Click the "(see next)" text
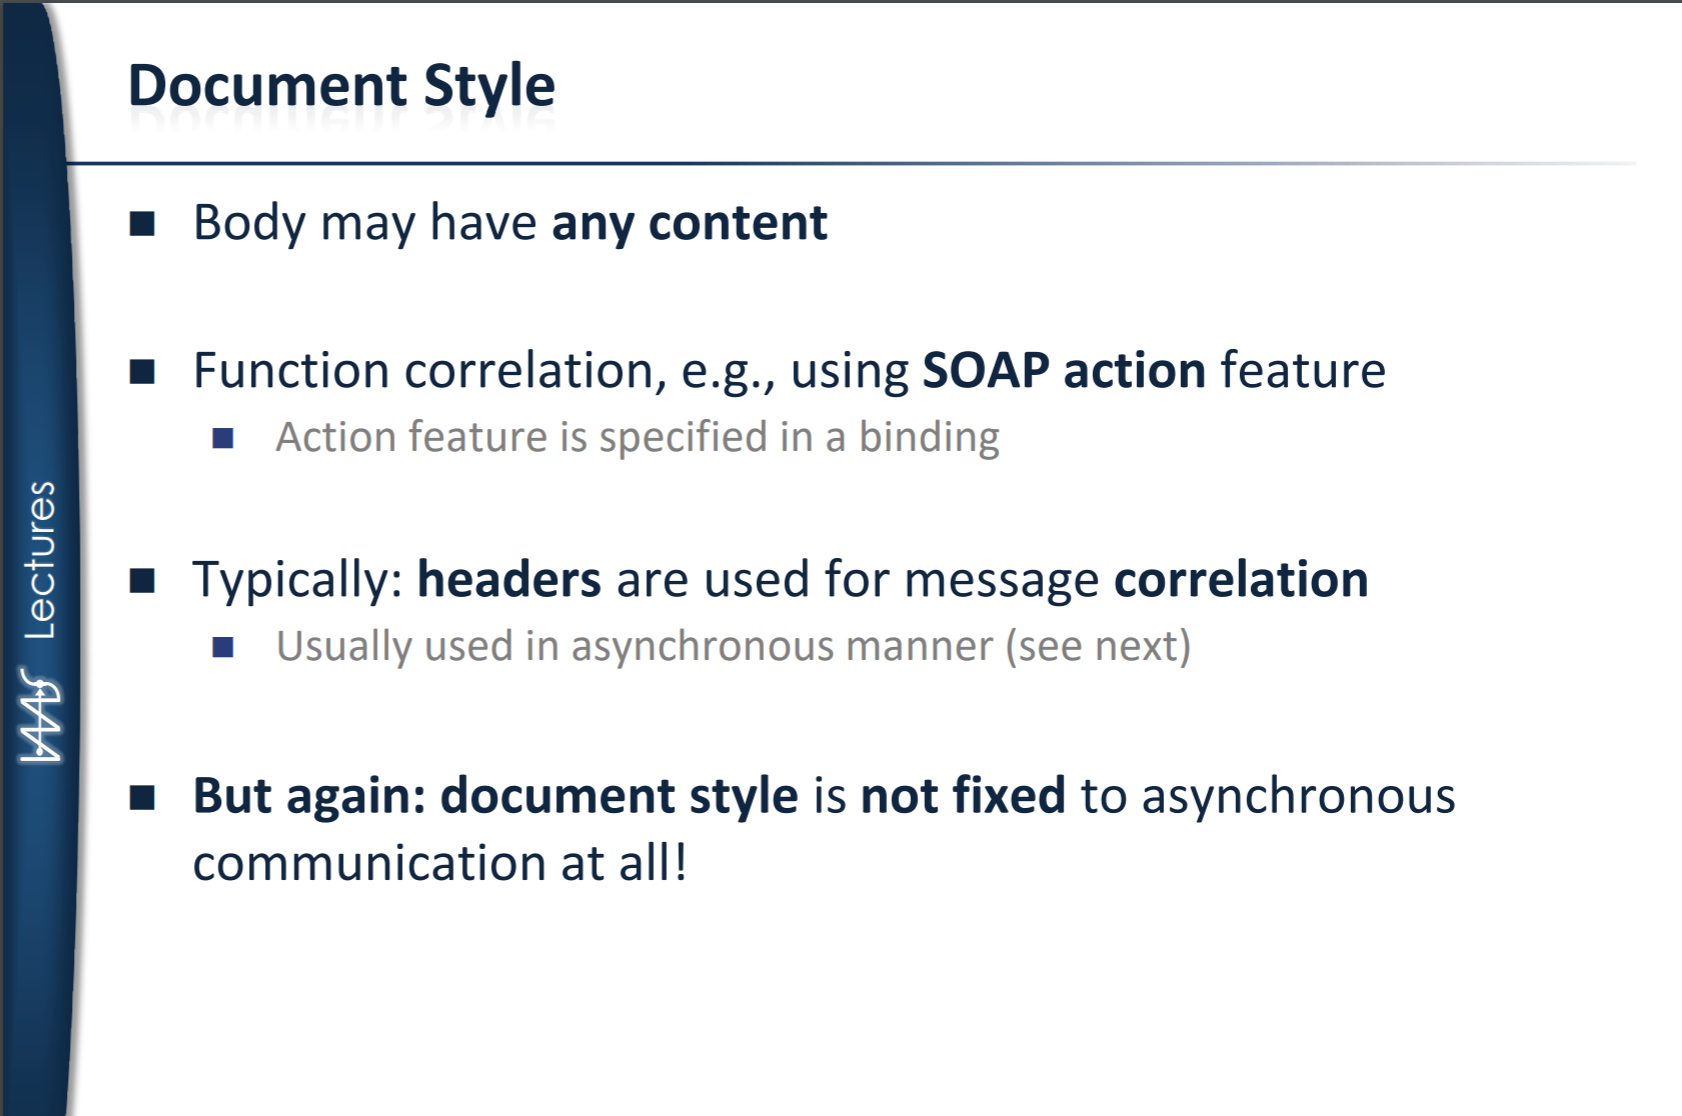 point(1098,646)
